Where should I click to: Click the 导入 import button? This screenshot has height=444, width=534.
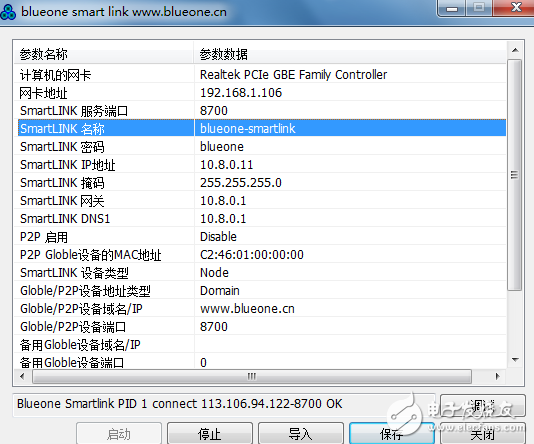pyautogui.click(x=300, y=434)
